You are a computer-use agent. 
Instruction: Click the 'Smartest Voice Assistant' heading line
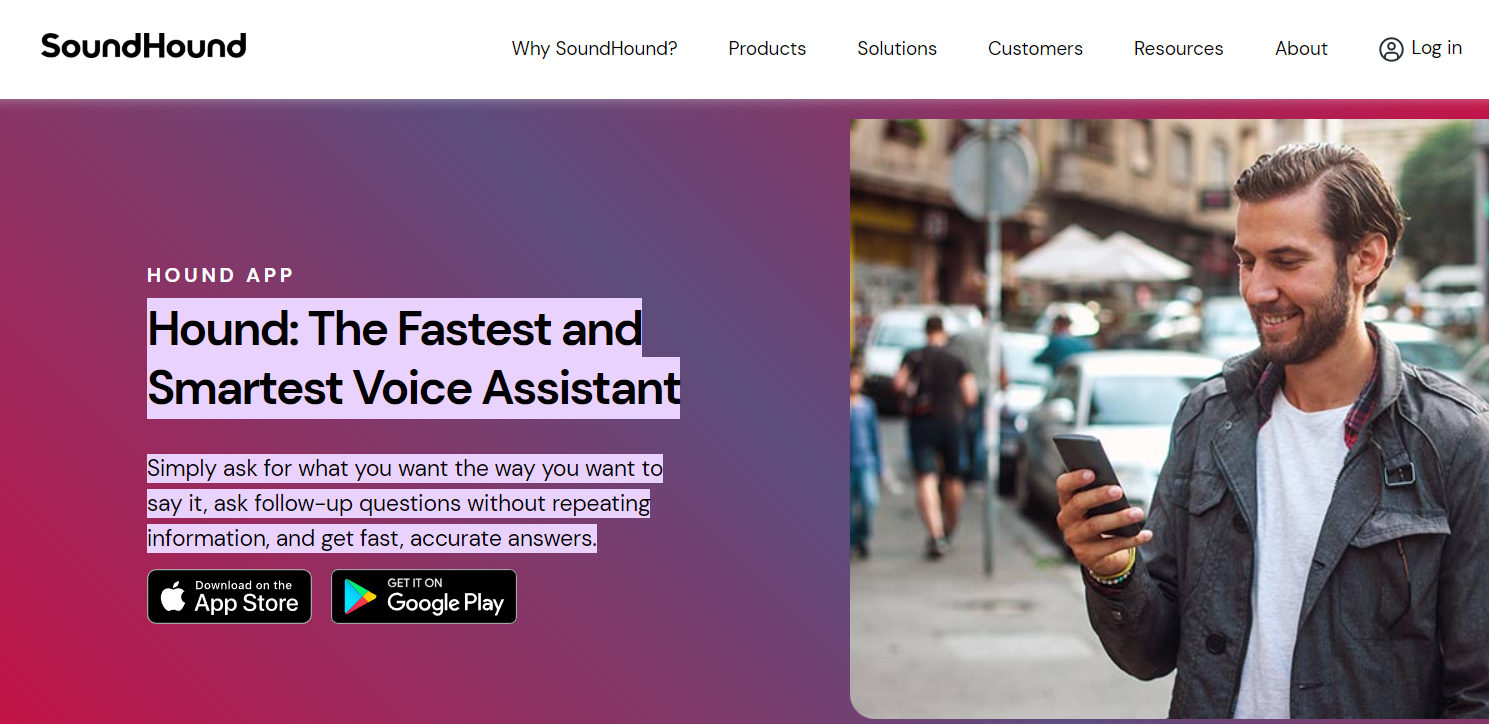414,388
